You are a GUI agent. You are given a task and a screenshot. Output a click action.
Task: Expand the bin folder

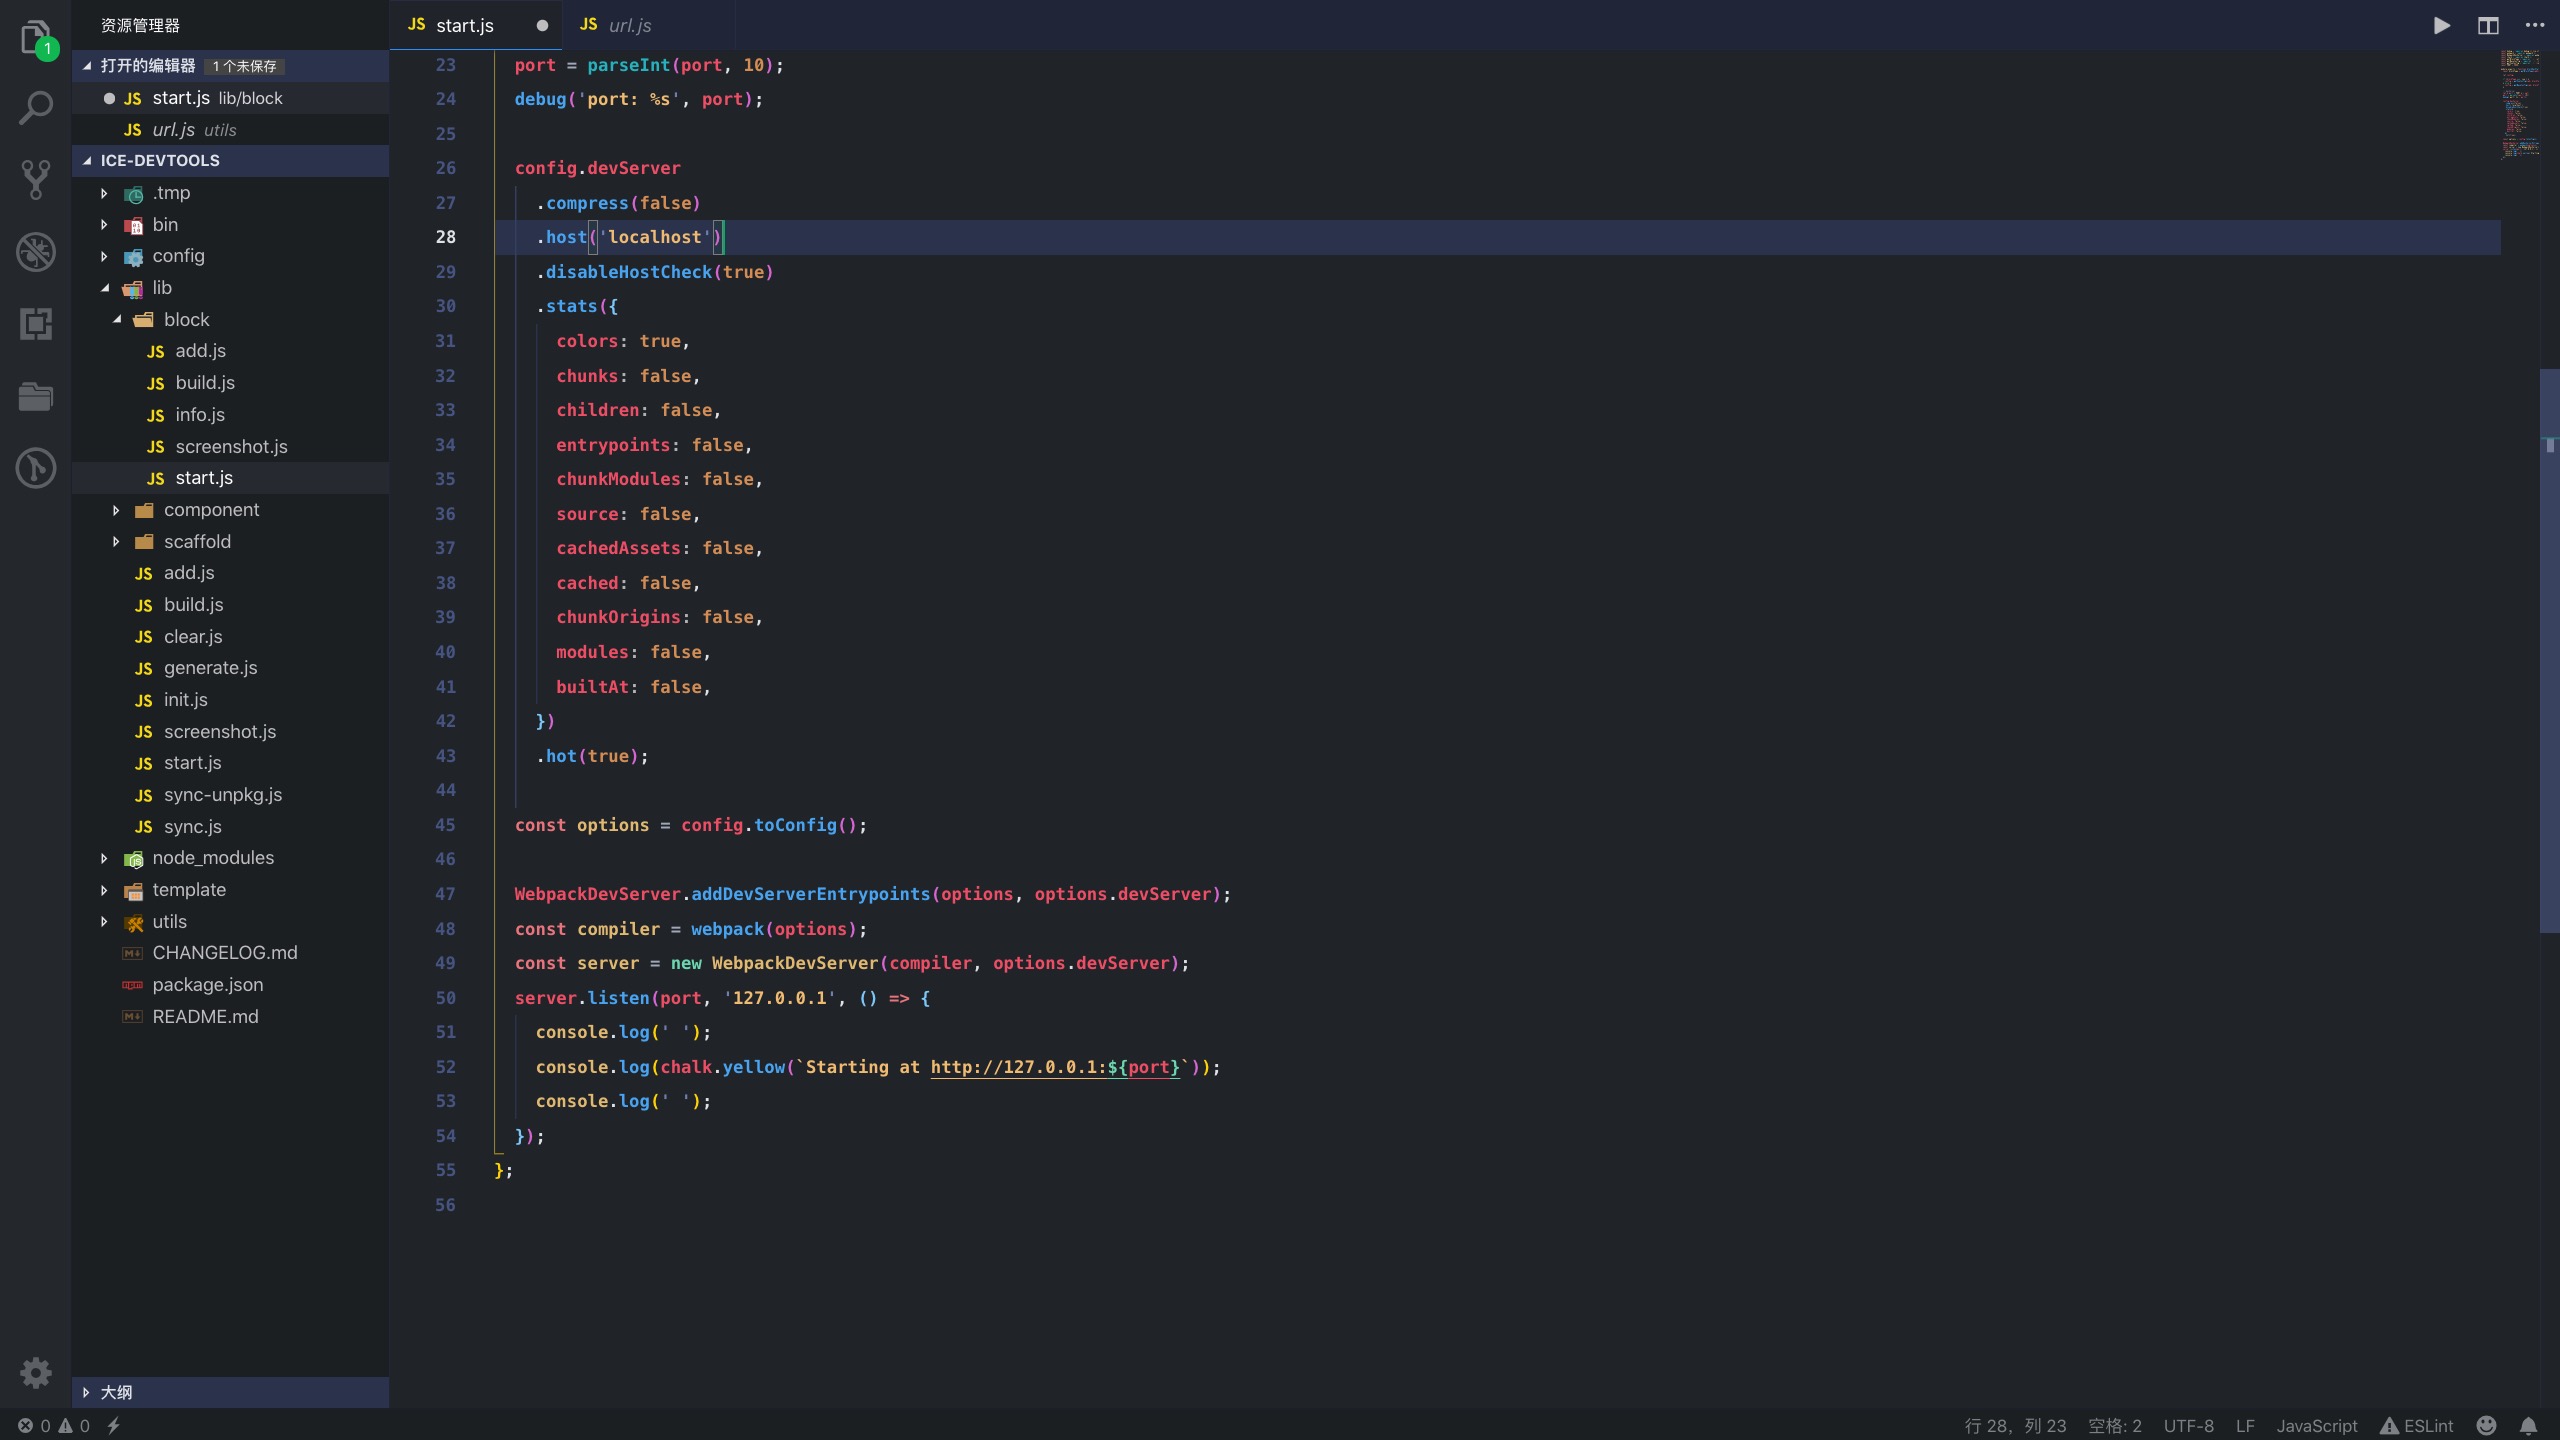tap(230, 224)
